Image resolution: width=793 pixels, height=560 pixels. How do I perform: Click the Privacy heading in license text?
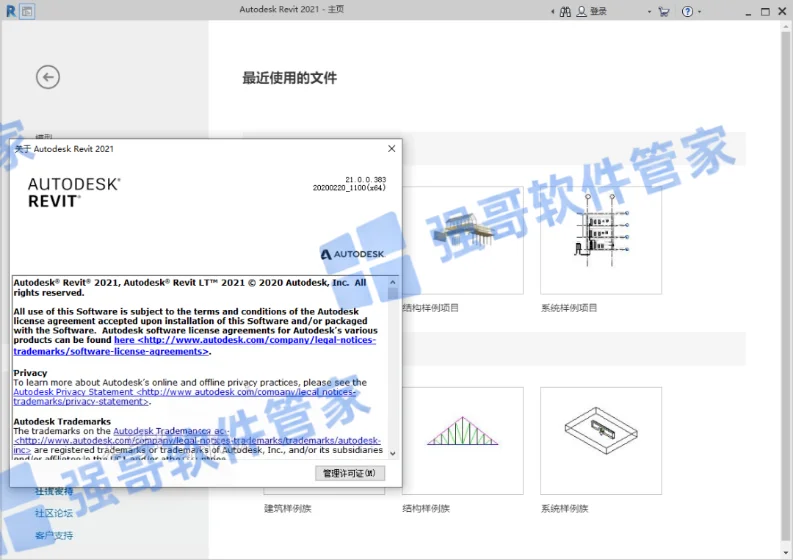pos(30,373)
